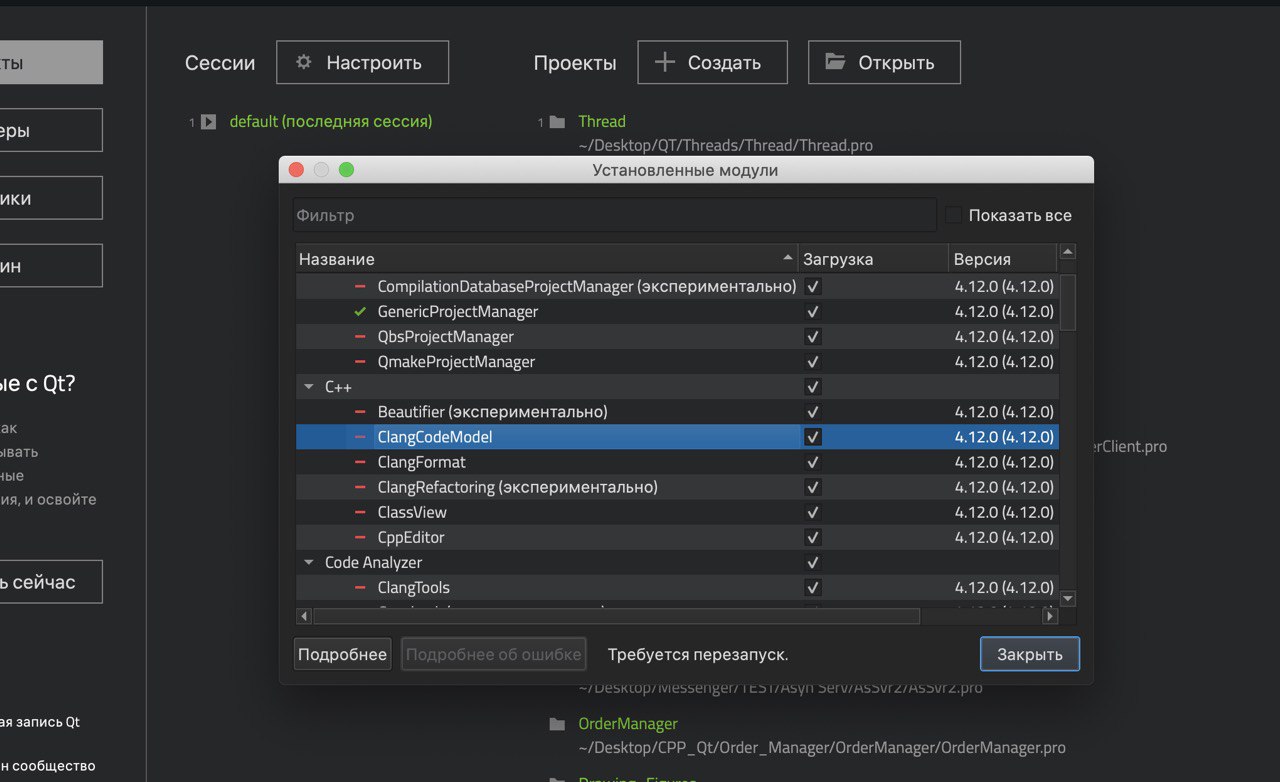Click the vertical scrollbar thumb of plugin list
Viewport: 1280px width, 782px height.
[1068, 301]
